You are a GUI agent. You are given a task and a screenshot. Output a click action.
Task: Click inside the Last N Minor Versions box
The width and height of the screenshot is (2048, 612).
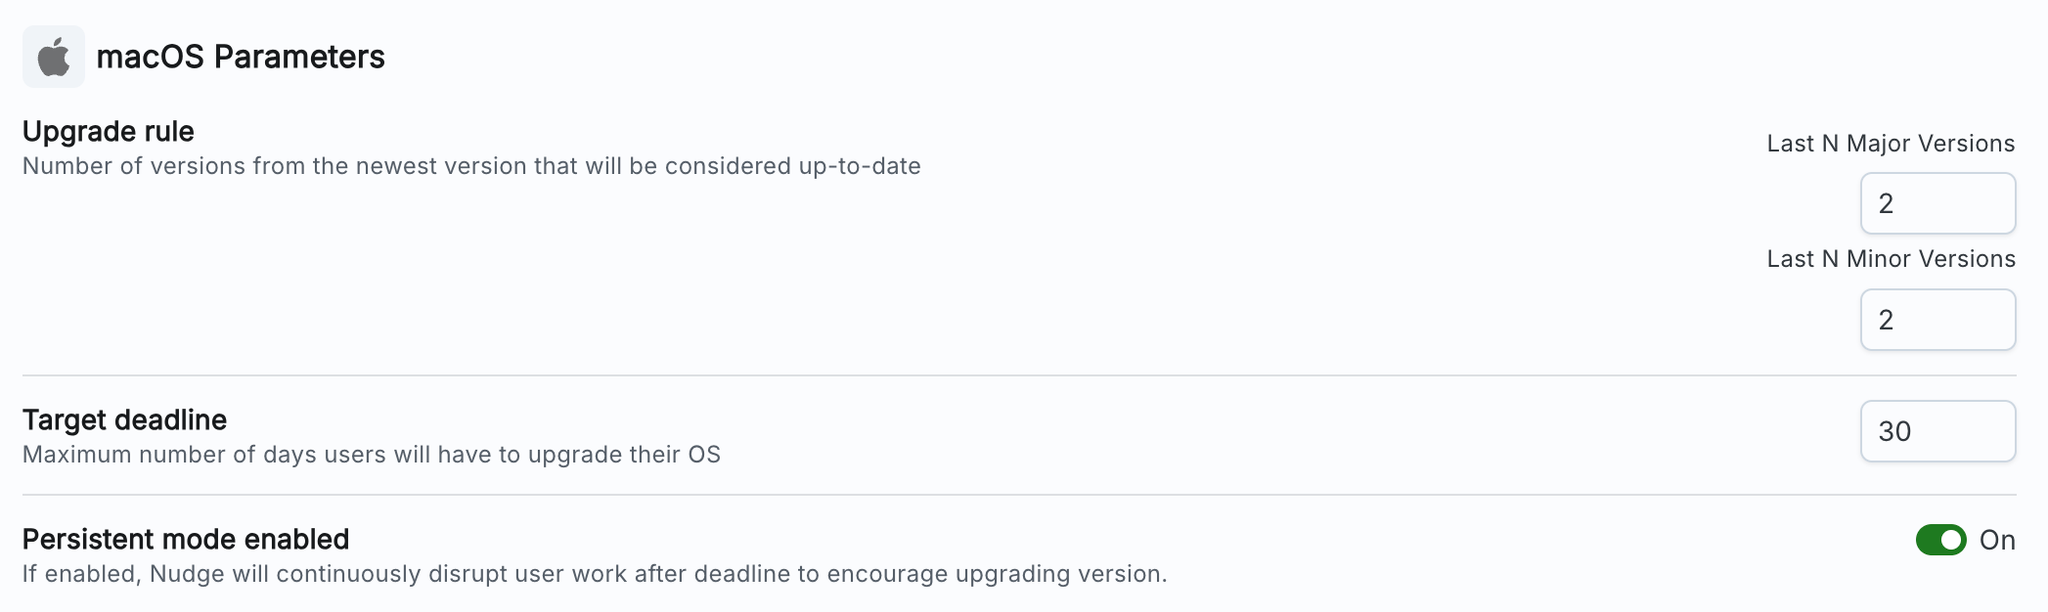[x=1937, y=319]
